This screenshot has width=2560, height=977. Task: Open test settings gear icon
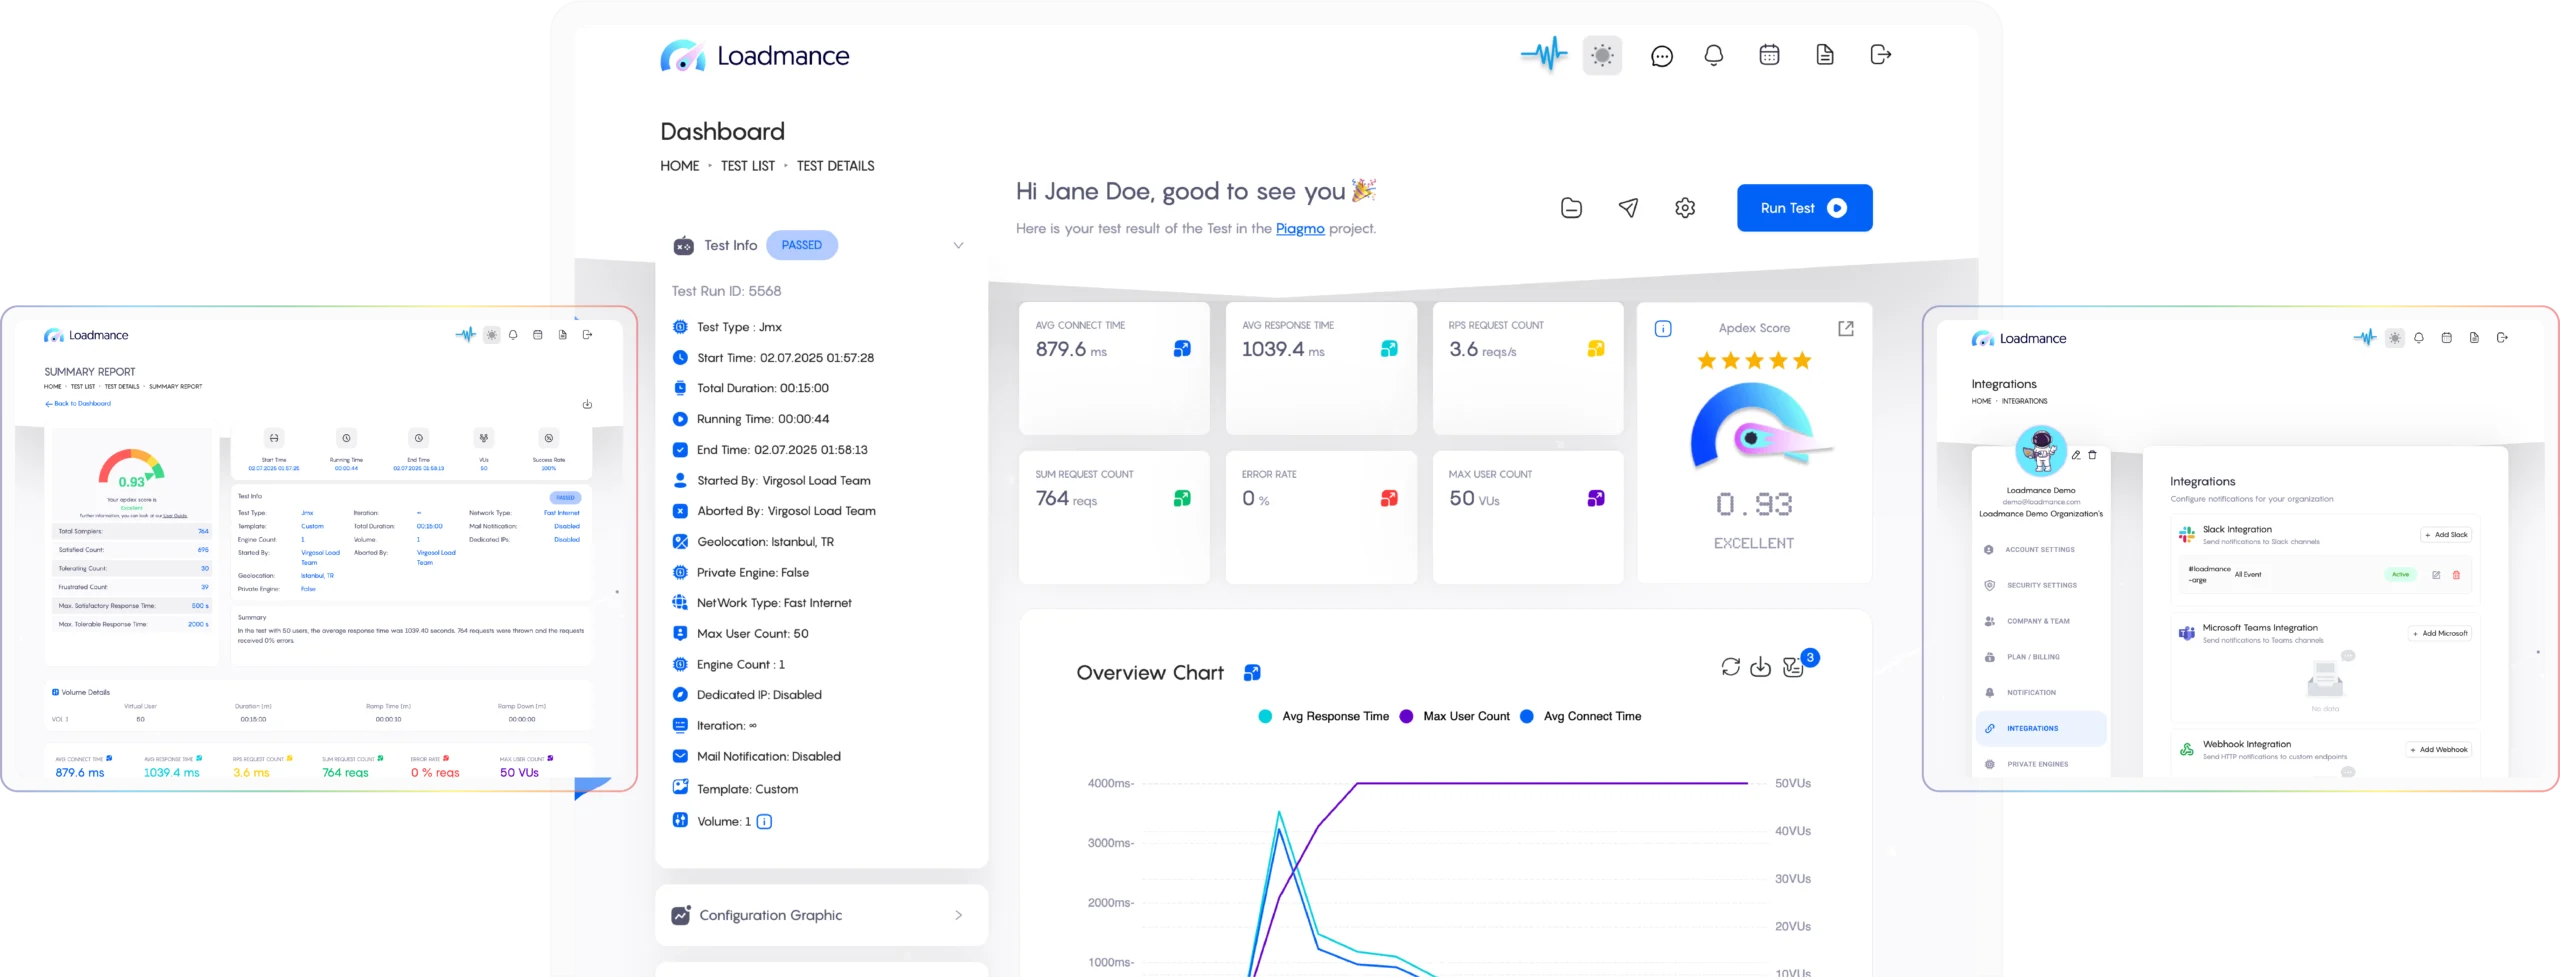1685,208
